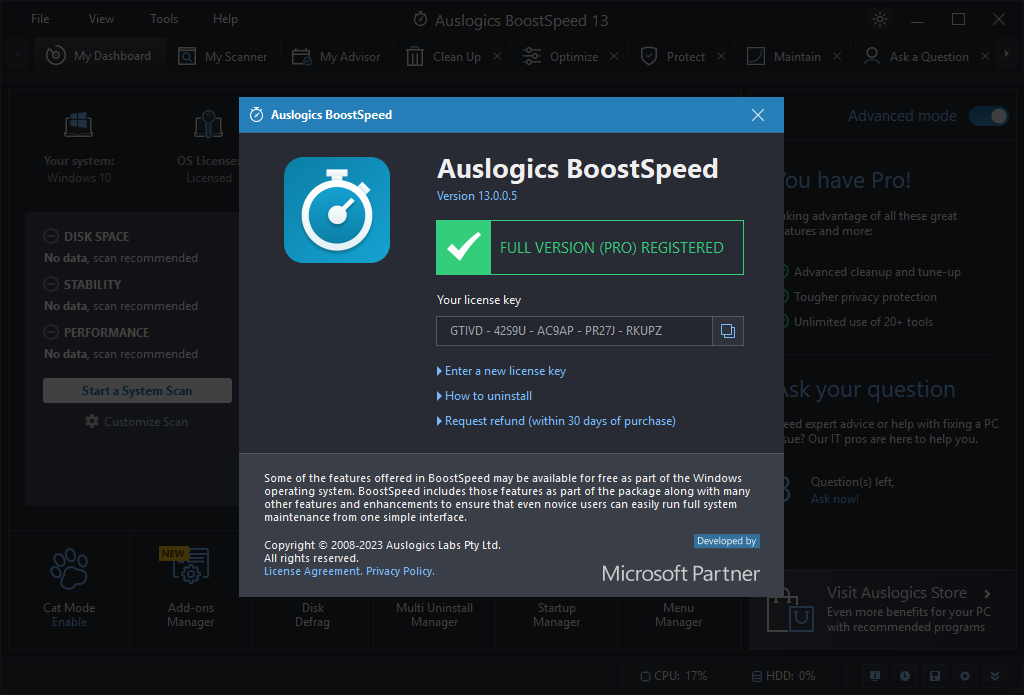Image resolution: width=1024 pixels, height=695 pixels.
Task: Open the License Agreement link
Action: [x=312, y=572]
